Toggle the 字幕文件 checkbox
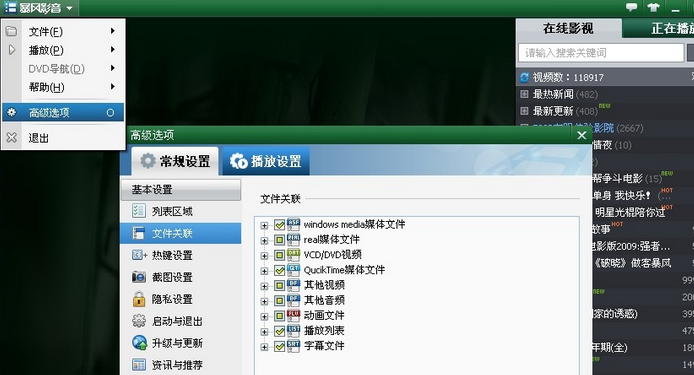This screenshot has height=375, width=694. pos(279,346)
